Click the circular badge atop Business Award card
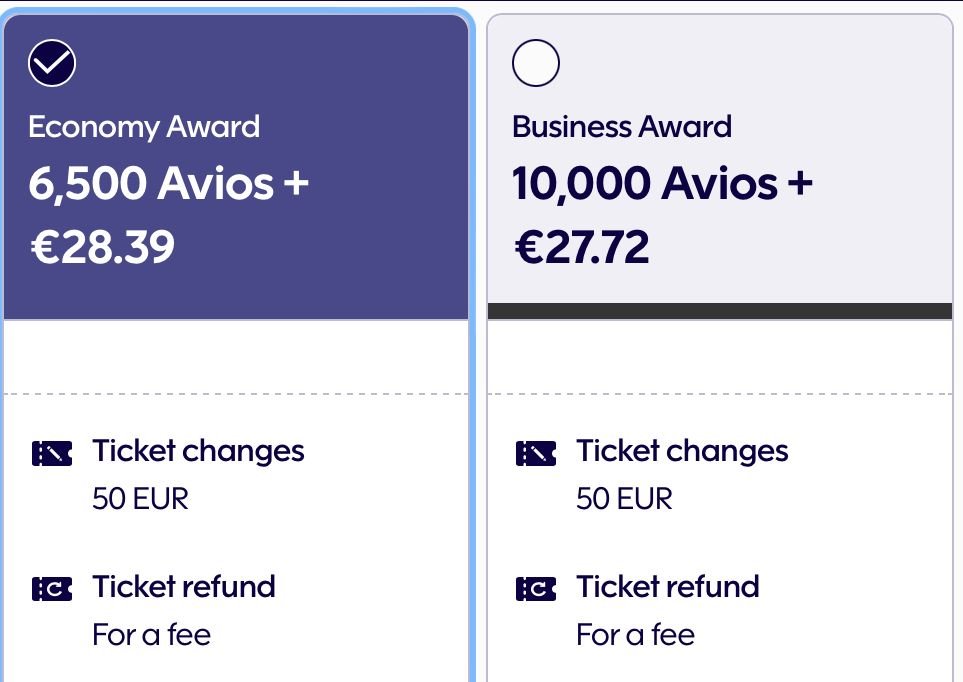The image size is (963, 682). [536, 62]
